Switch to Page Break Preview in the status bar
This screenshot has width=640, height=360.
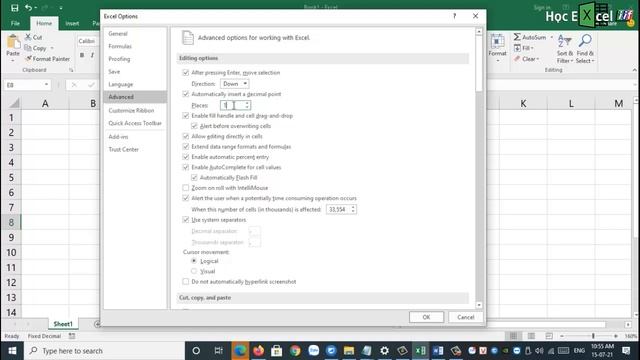[x=549, y=336]
